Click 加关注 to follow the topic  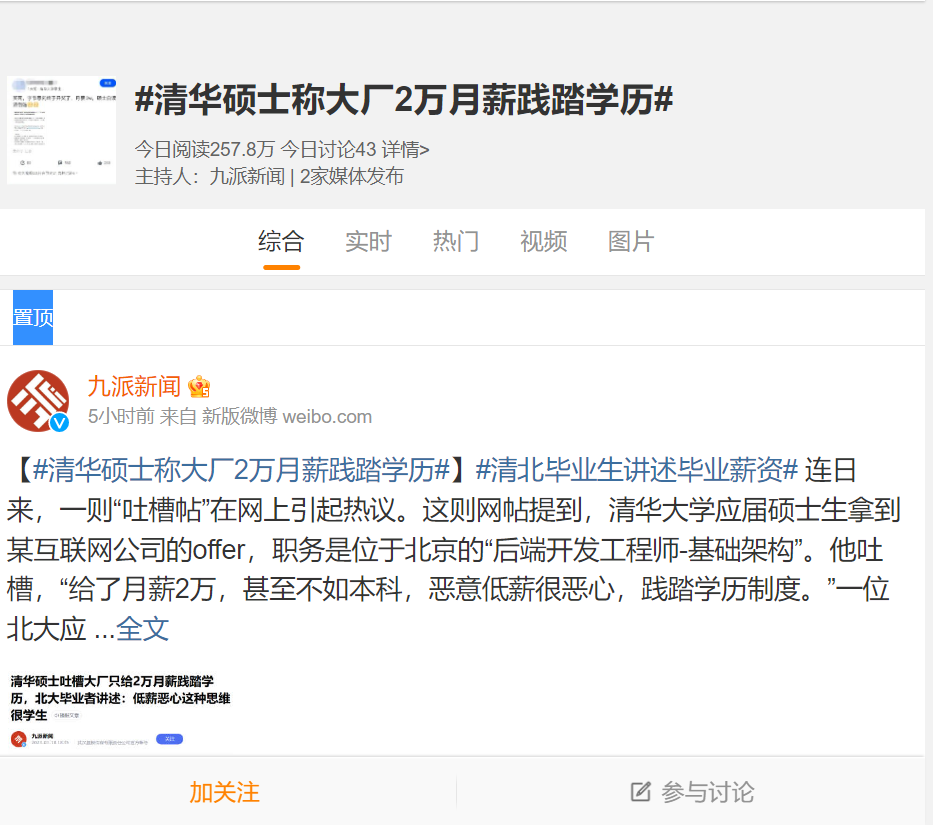click(x=224, y=792)
